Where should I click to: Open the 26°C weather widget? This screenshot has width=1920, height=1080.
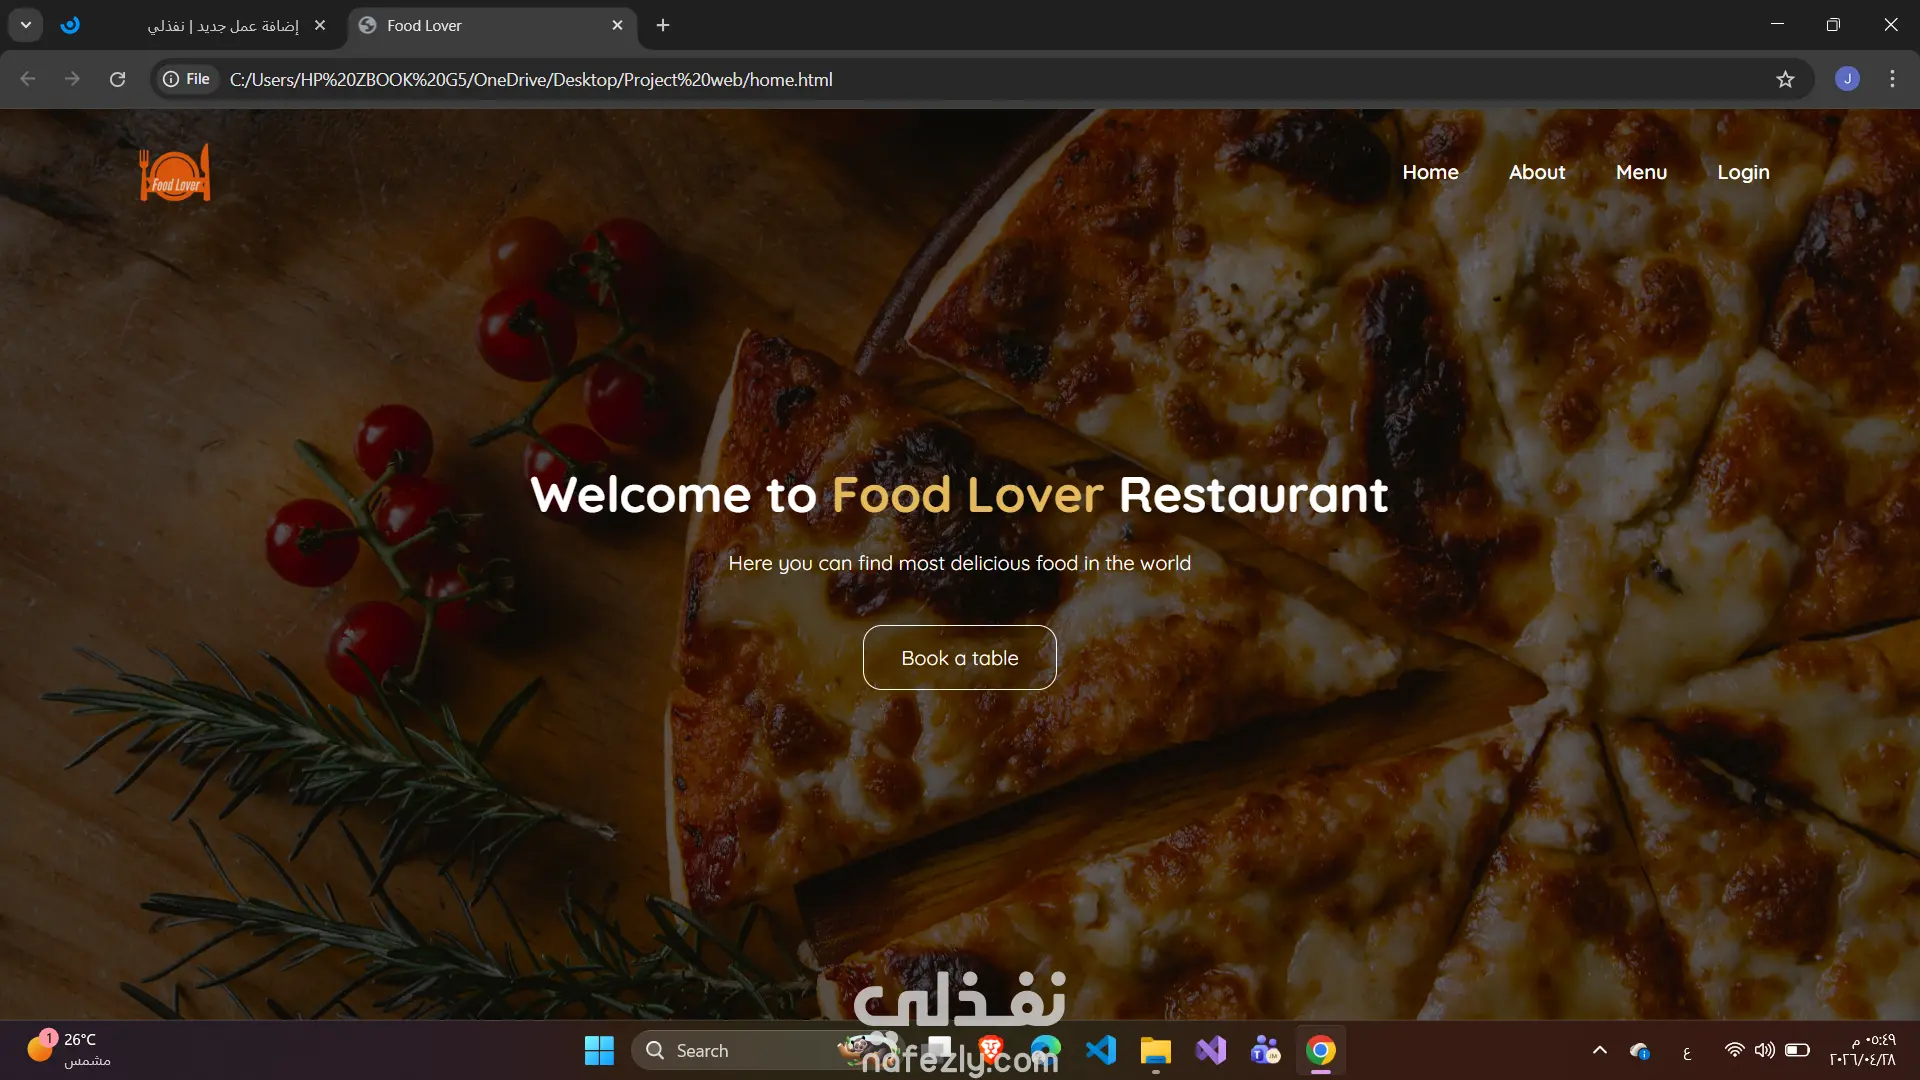tap(68, 1050)
